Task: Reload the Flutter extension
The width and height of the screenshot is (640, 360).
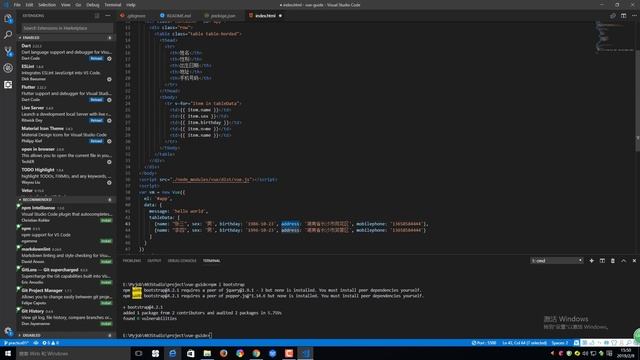Action: (96, 100)
